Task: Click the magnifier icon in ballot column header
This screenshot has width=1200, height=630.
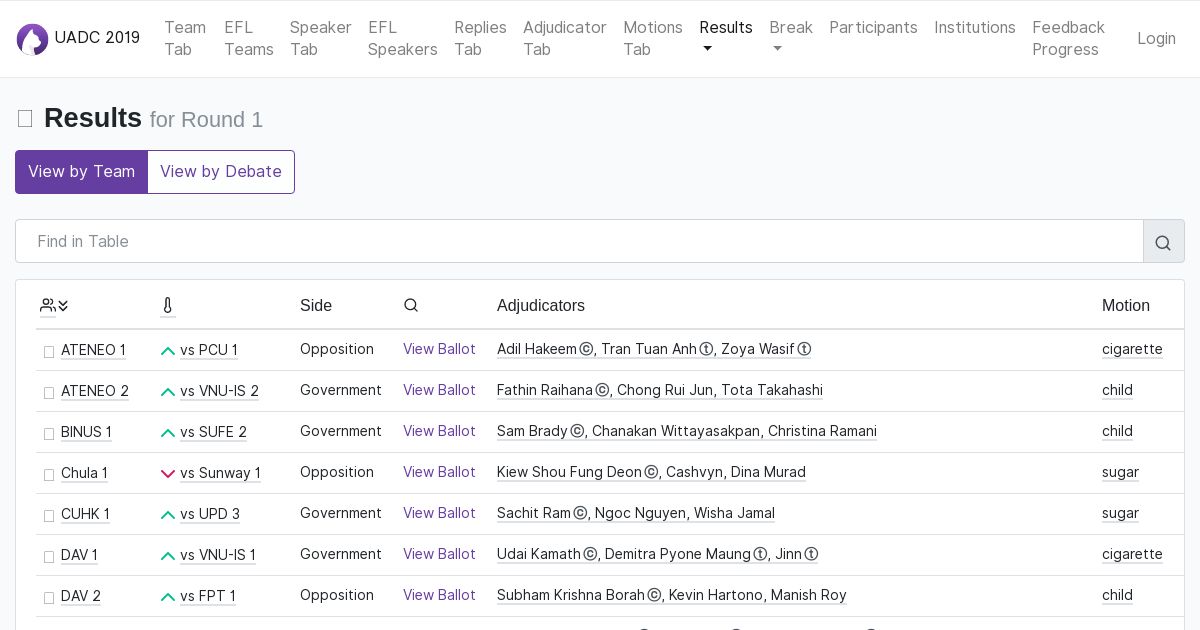Action: 411,306
